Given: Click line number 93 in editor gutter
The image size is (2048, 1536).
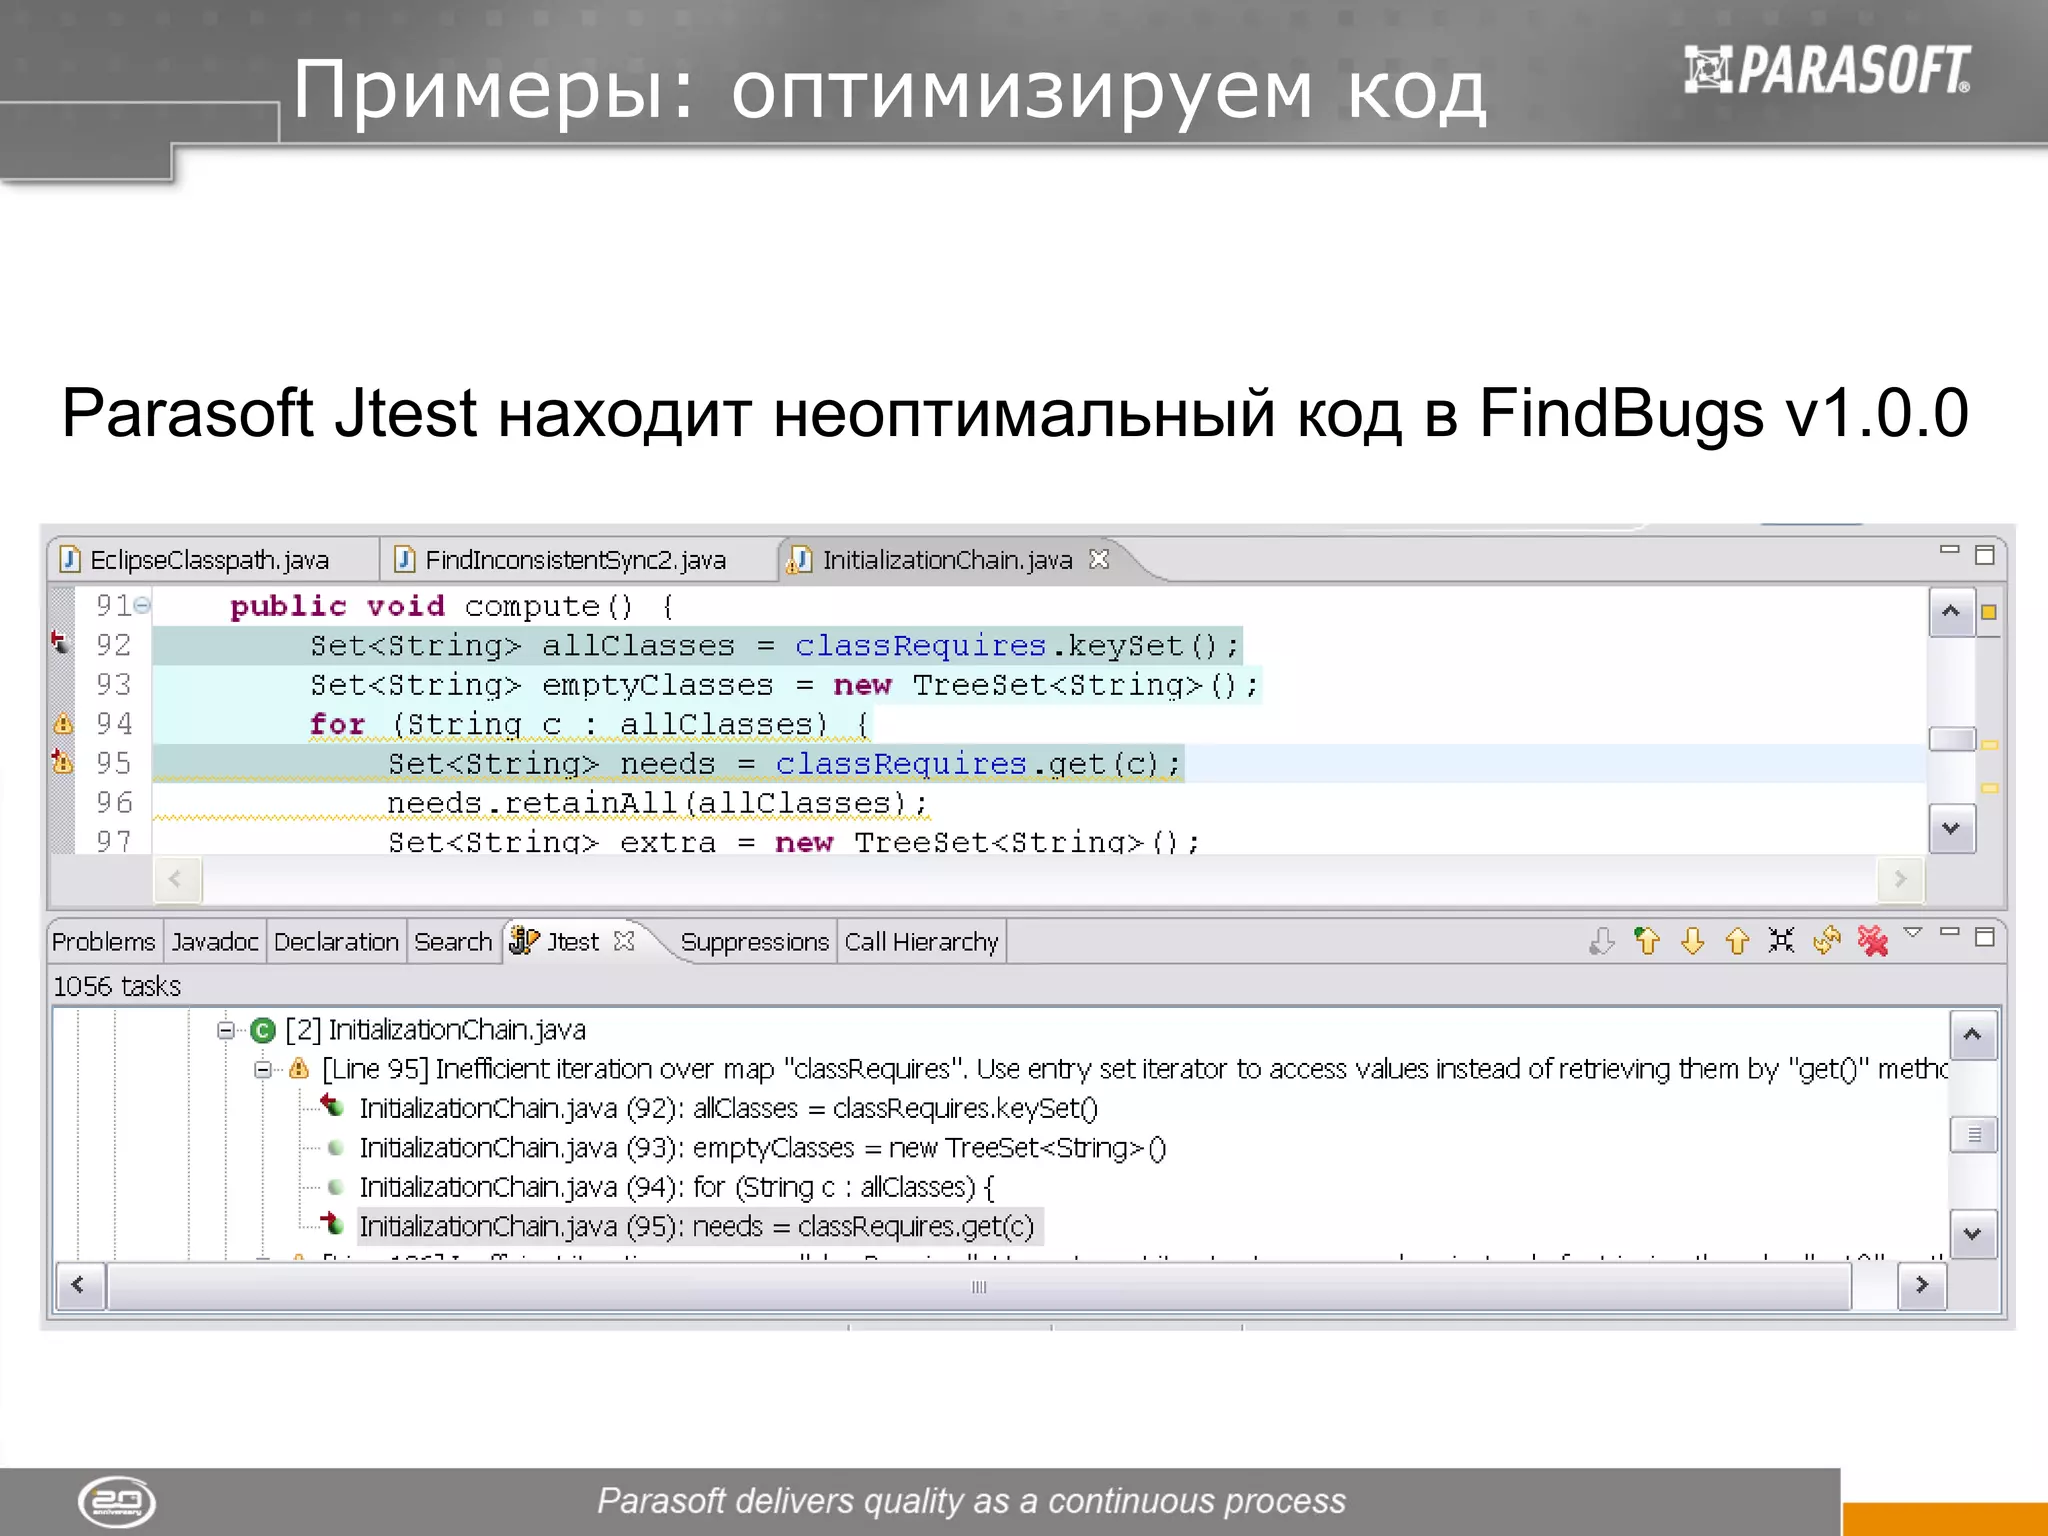Looking at the screenshot, I should pyautogui.click(x=113, y=684).
